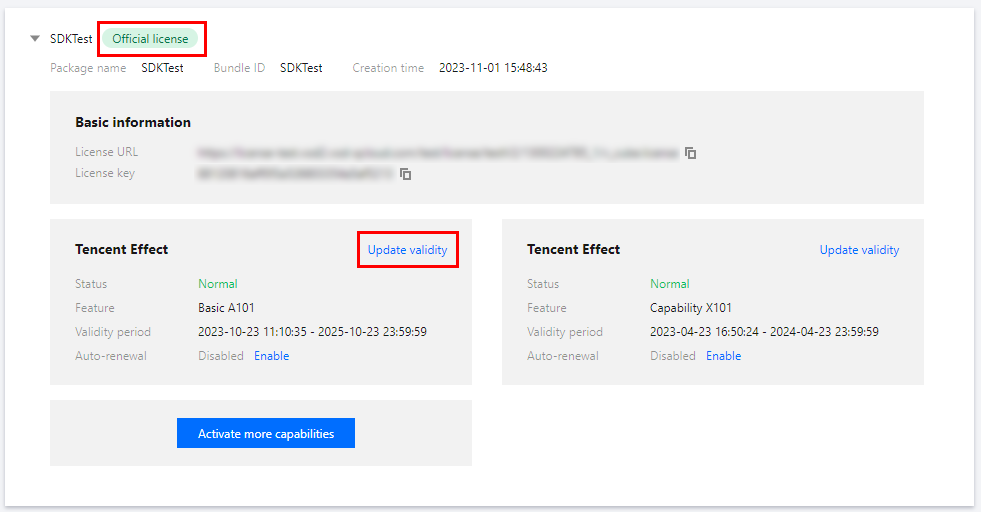Select the Package name value SDKTest
981x512 pixels.
[x=162, y=68]
